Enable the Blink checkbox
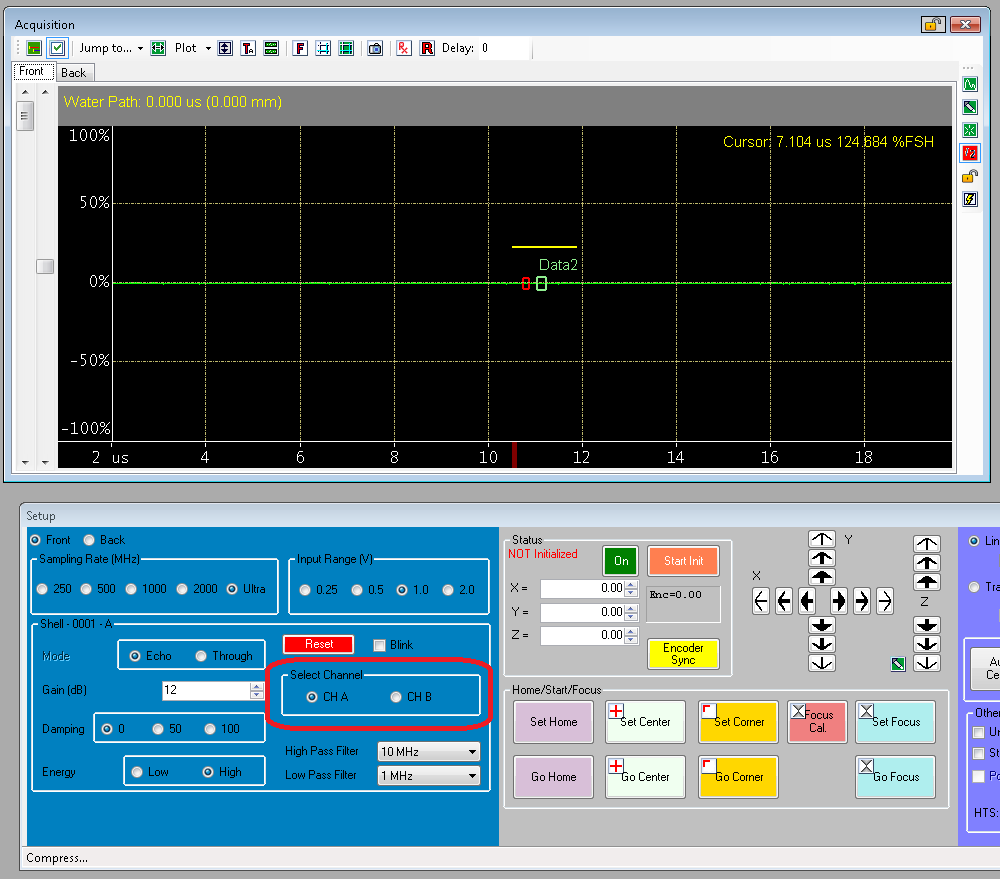This screenshot has width=1000, height=879. pos(380,645)
